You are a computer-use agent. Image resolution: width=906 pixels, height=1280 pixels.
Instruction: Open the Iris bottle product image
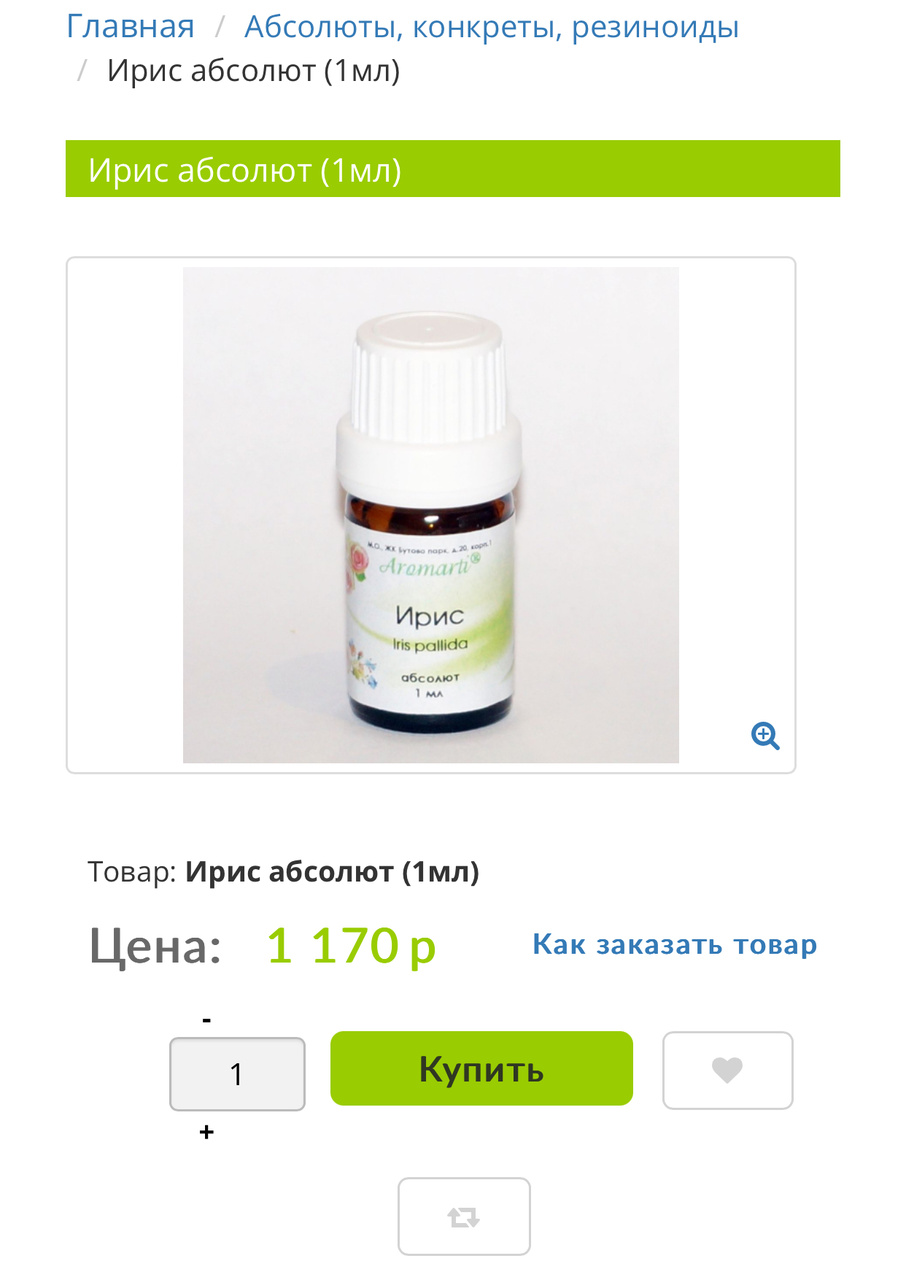tap(431, 515)
